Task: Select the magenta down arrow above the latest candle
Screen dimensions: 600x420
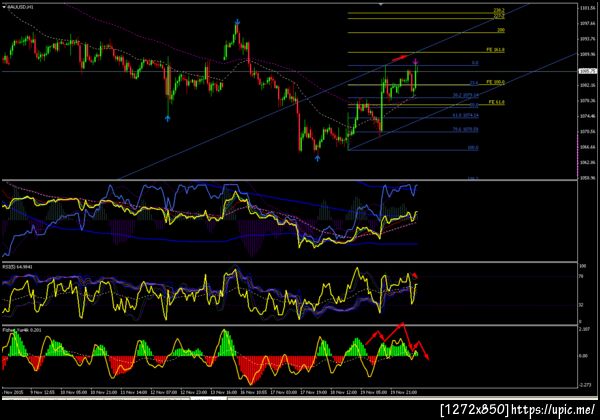Action: pyautogui.click(x=416, y=62)
